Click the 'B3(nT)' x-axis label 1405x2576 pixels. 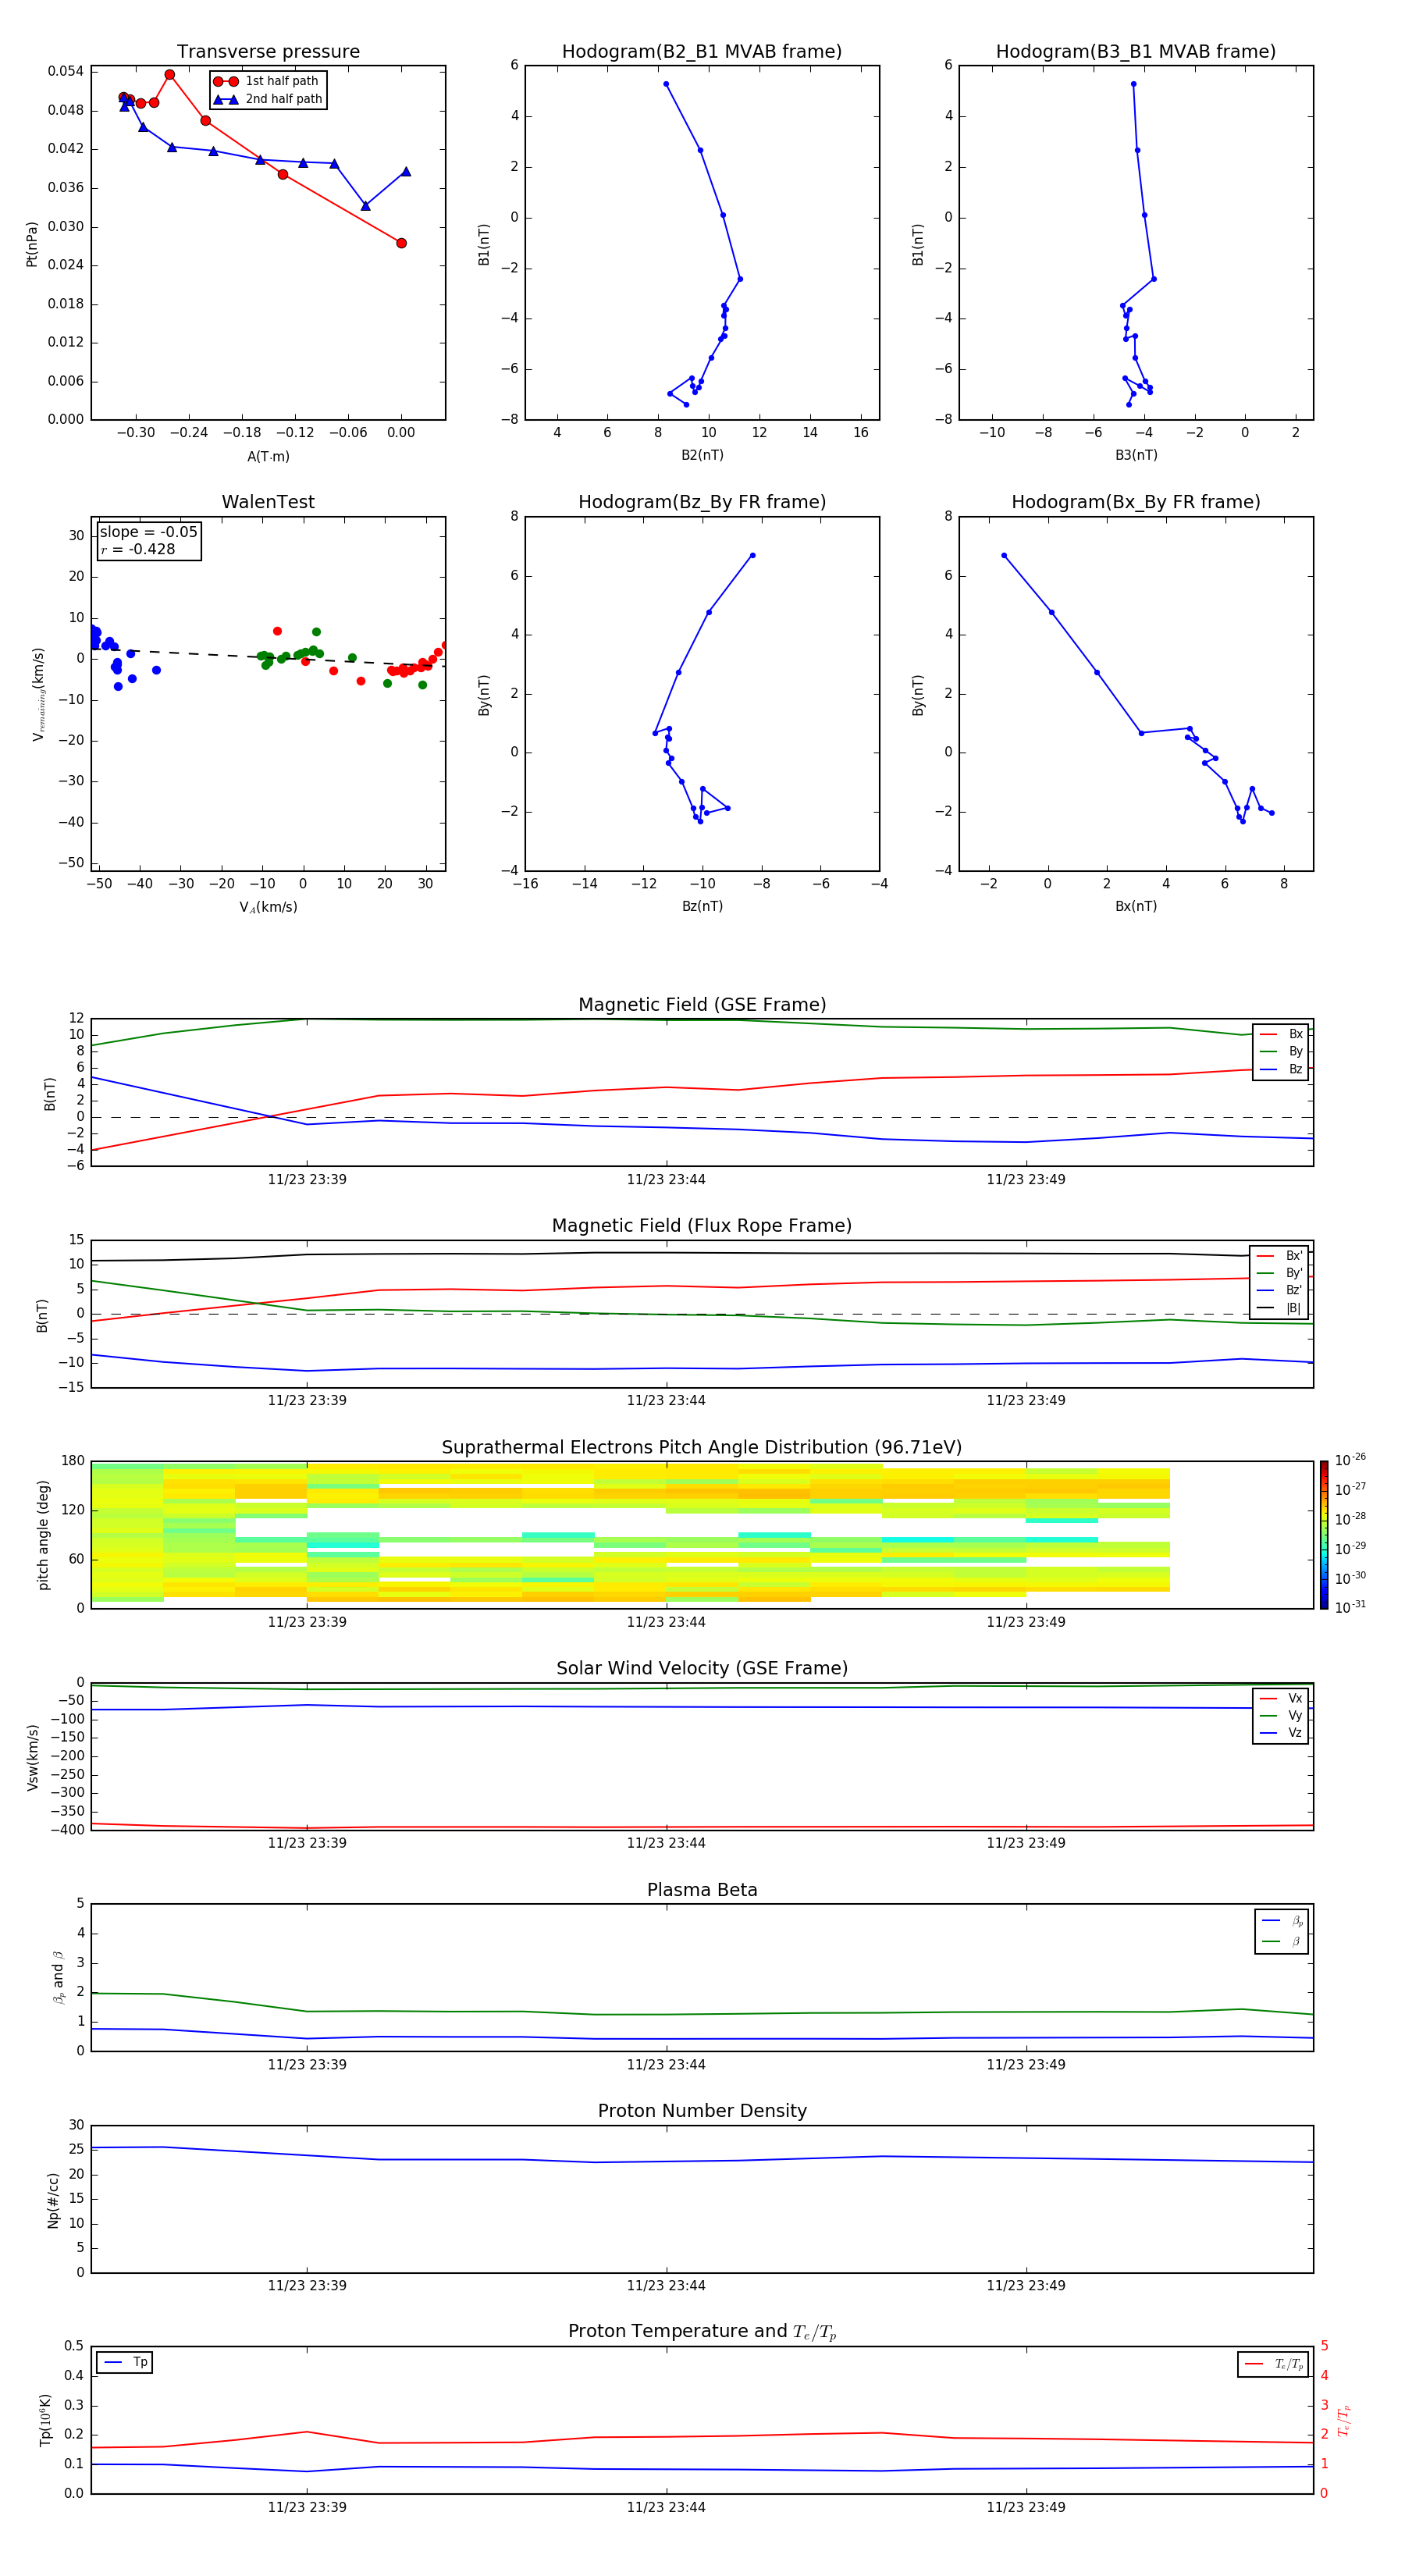[1136, 455]
